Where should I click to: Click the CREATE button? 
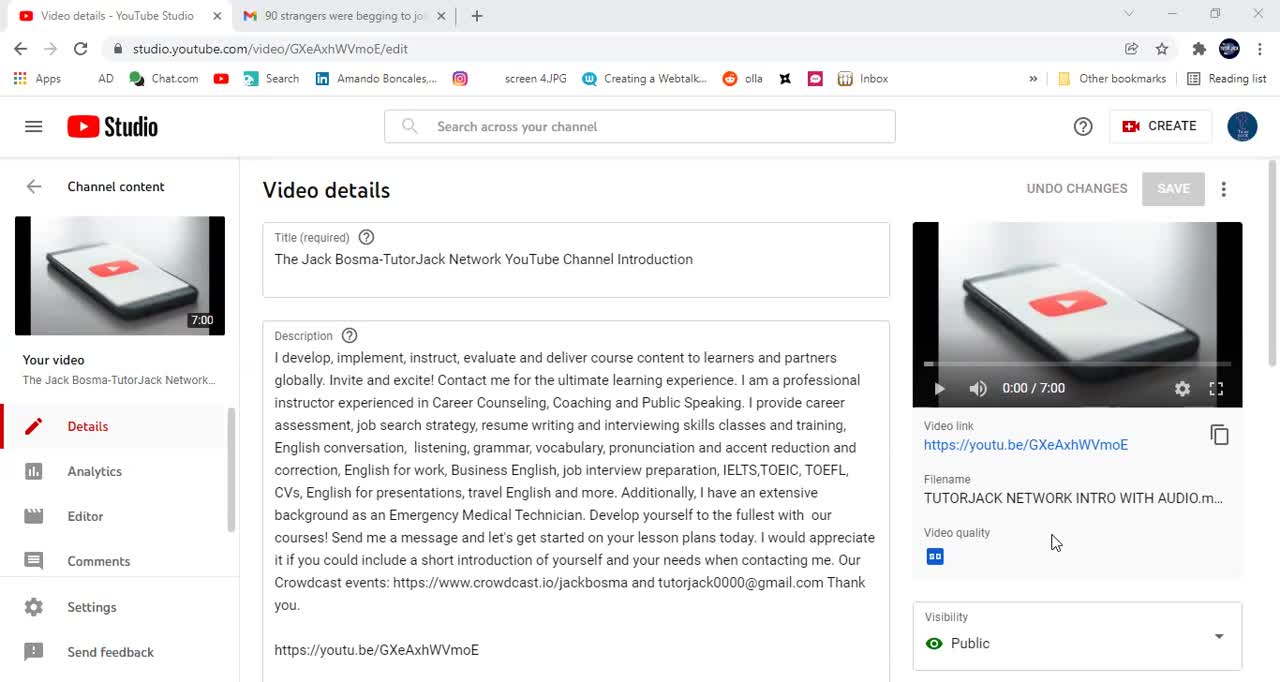(x=1160, y=126)
